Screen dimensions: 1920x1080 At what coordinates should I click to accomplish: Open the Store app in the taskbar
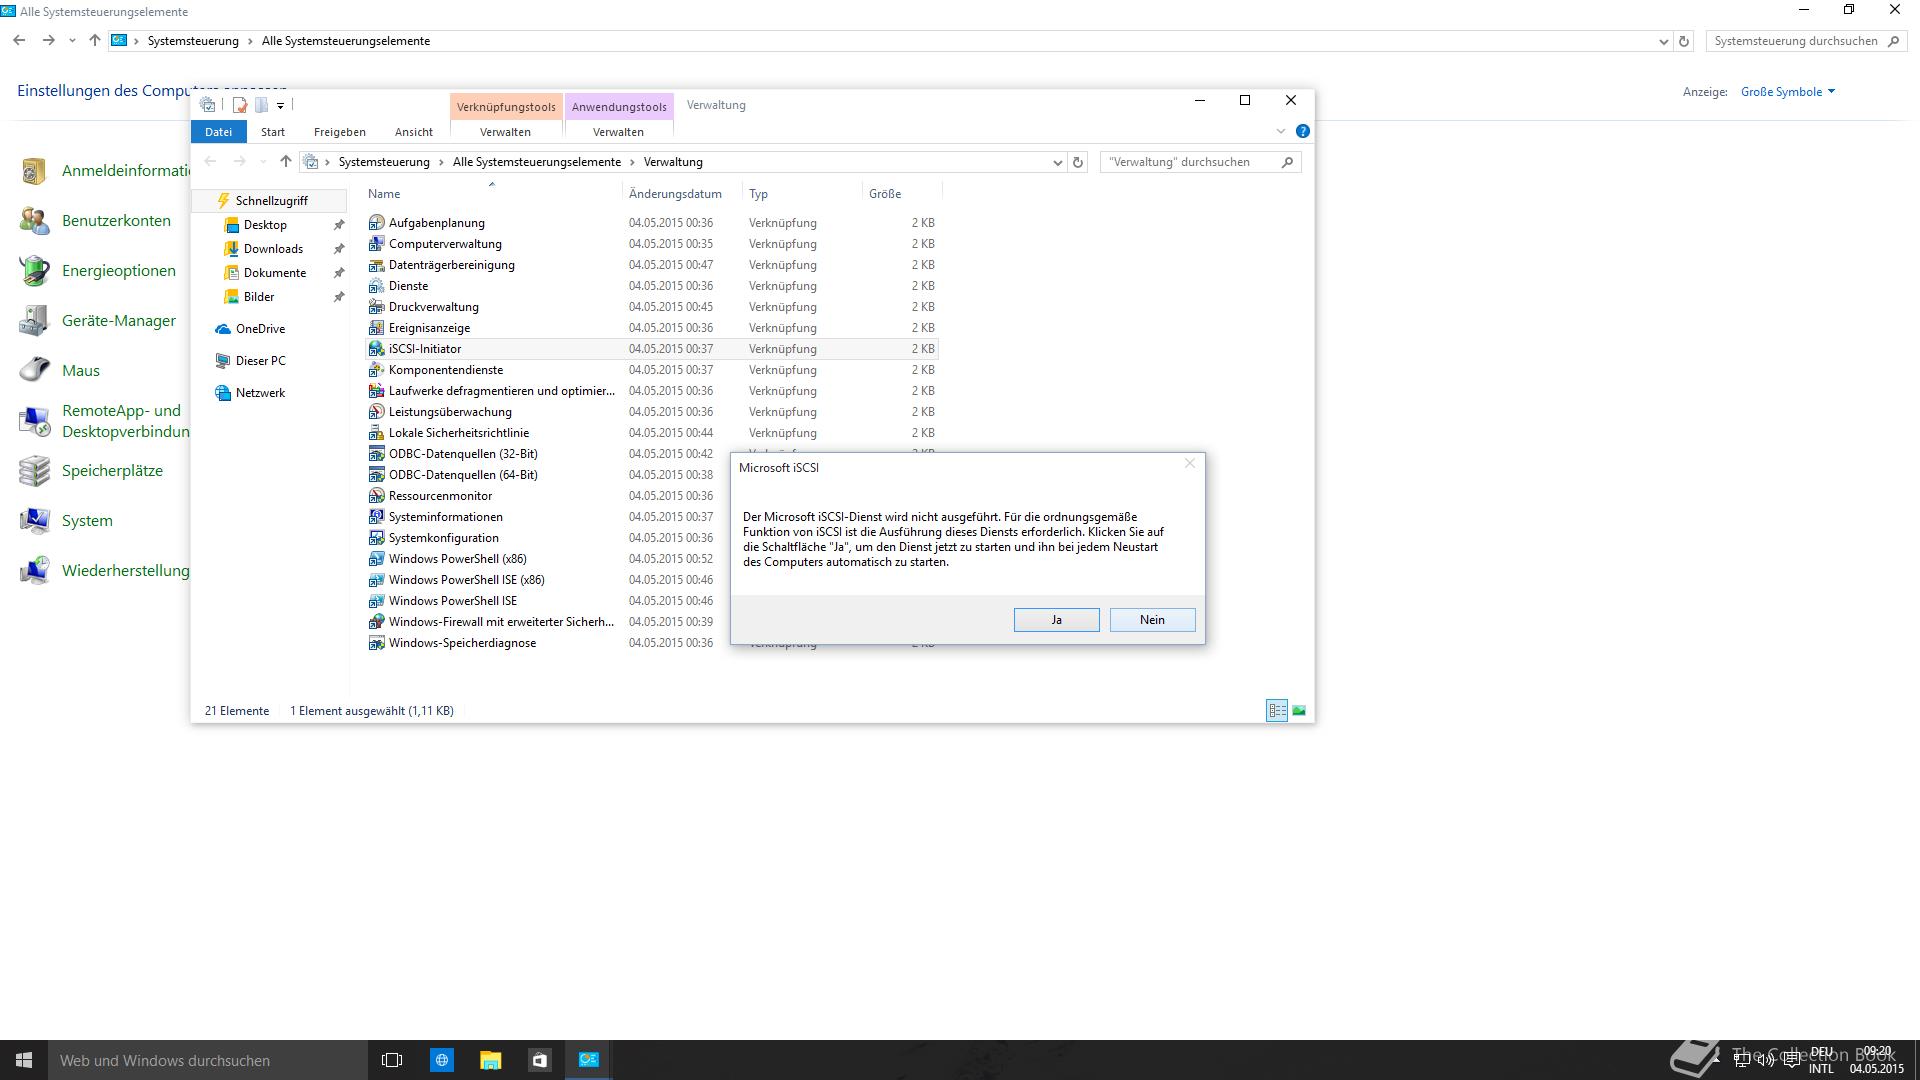539,1060
